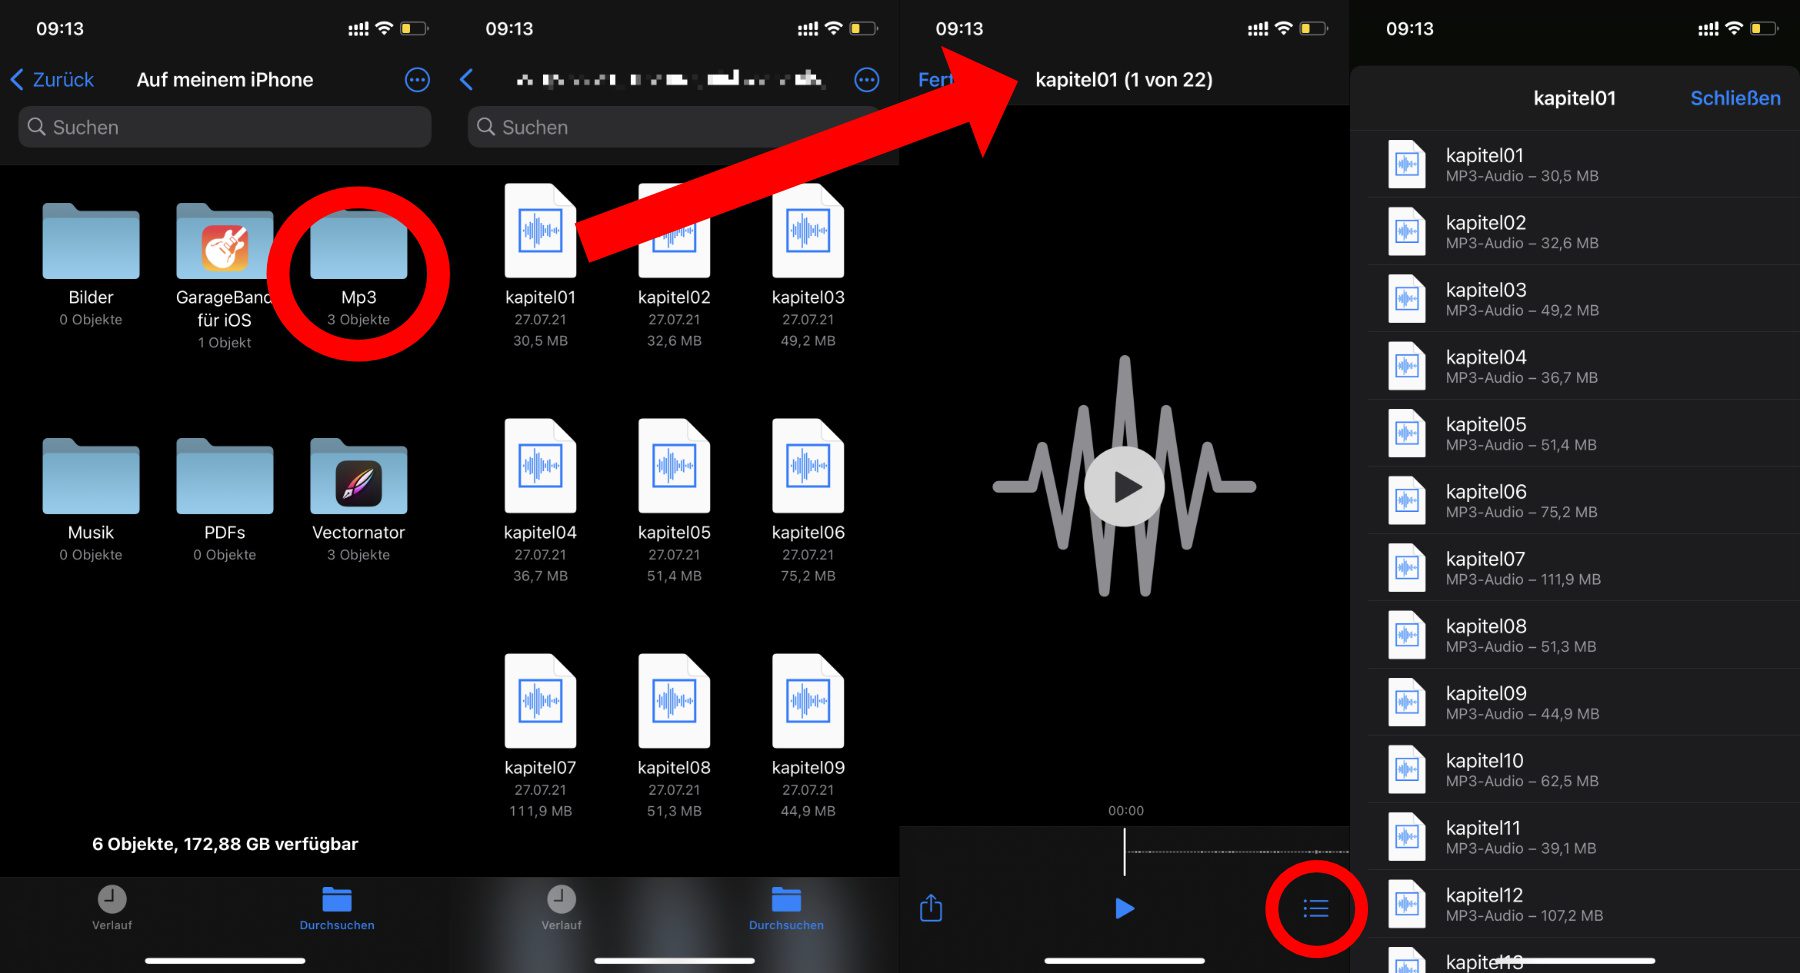Tap the large play button on the waveform
1800x973 pixels.
tap(1124, 486)
